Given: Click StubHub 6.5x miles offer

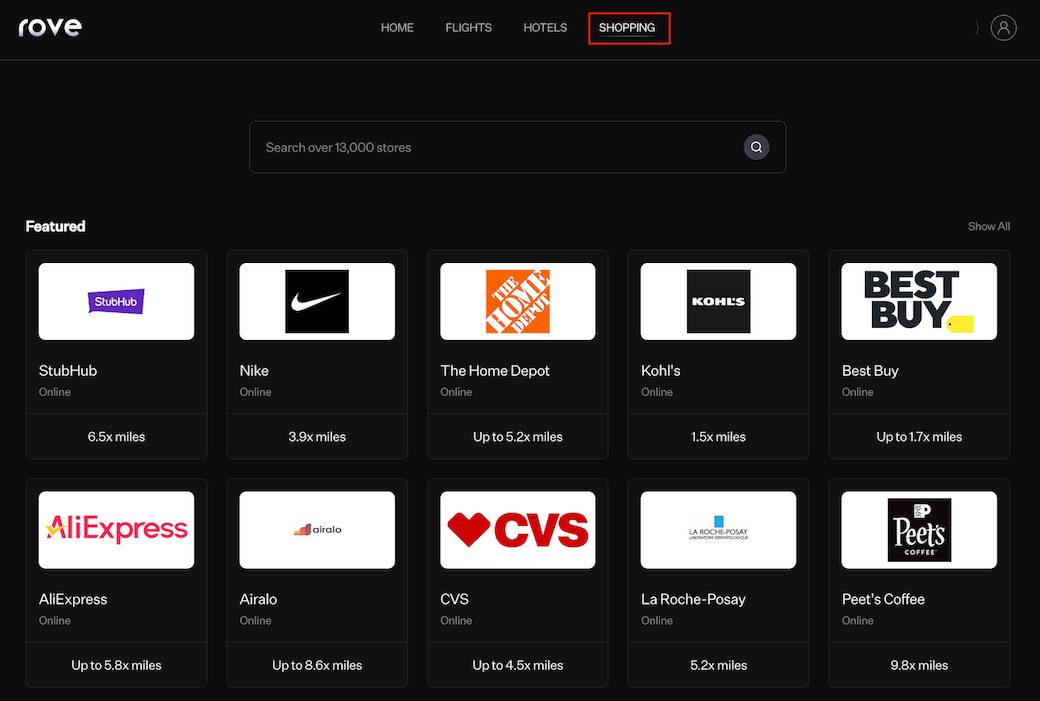Looking at the screenshot, I should point(116,437).
